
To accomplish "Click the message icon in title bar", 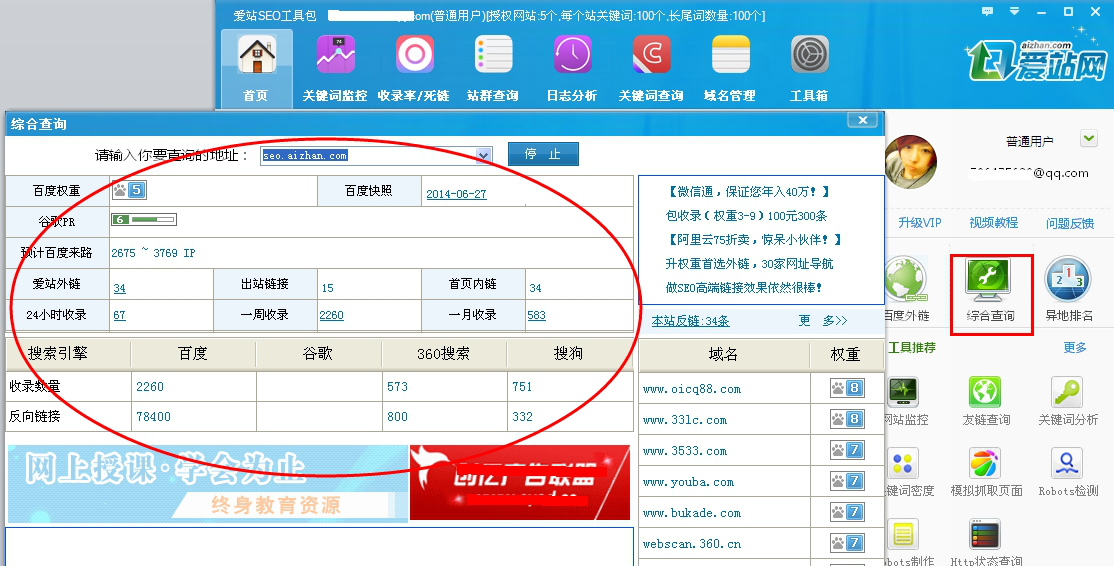I will pyautogui.click(x=987, y=11).
